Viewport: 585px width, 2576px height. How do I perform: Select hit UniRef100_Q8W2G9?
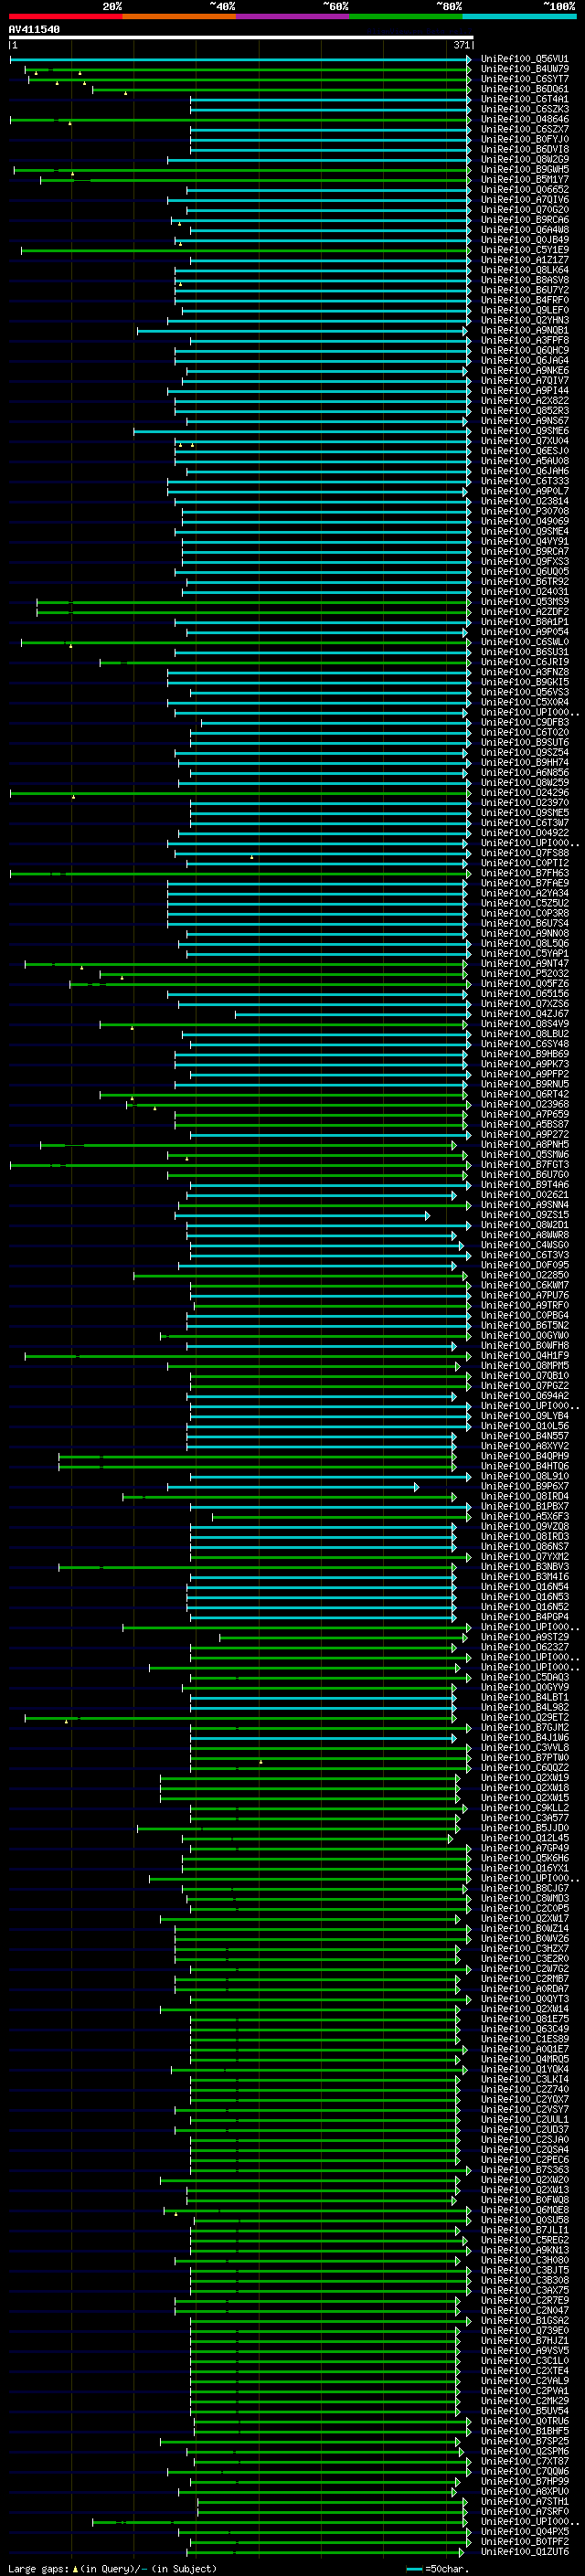(525, 160)
